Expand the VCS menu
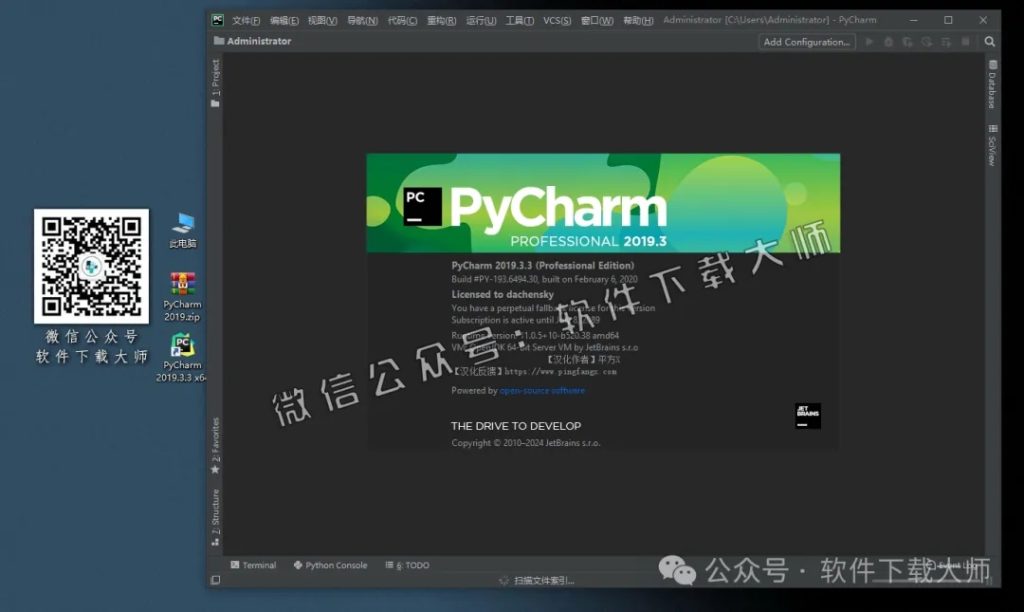 pos(556,19)
